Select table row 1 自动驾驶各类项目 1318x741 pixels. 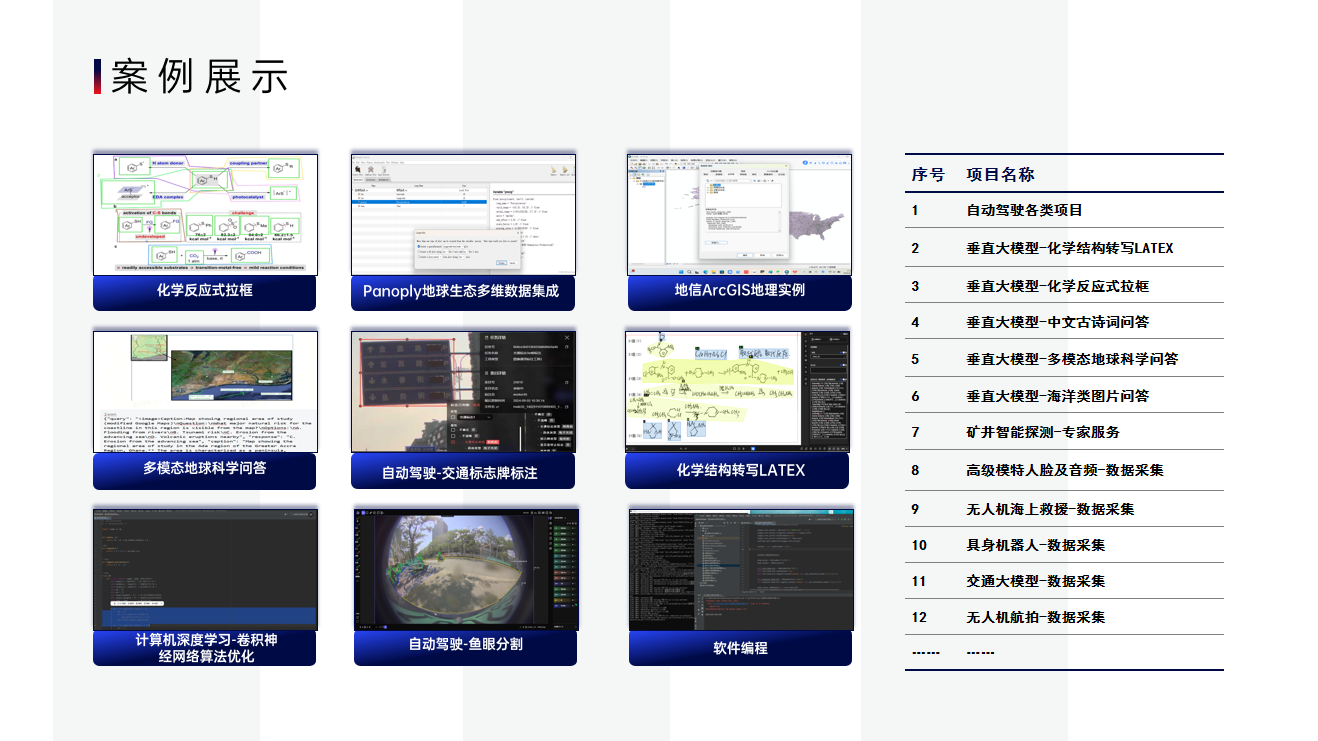(1024, 211)
